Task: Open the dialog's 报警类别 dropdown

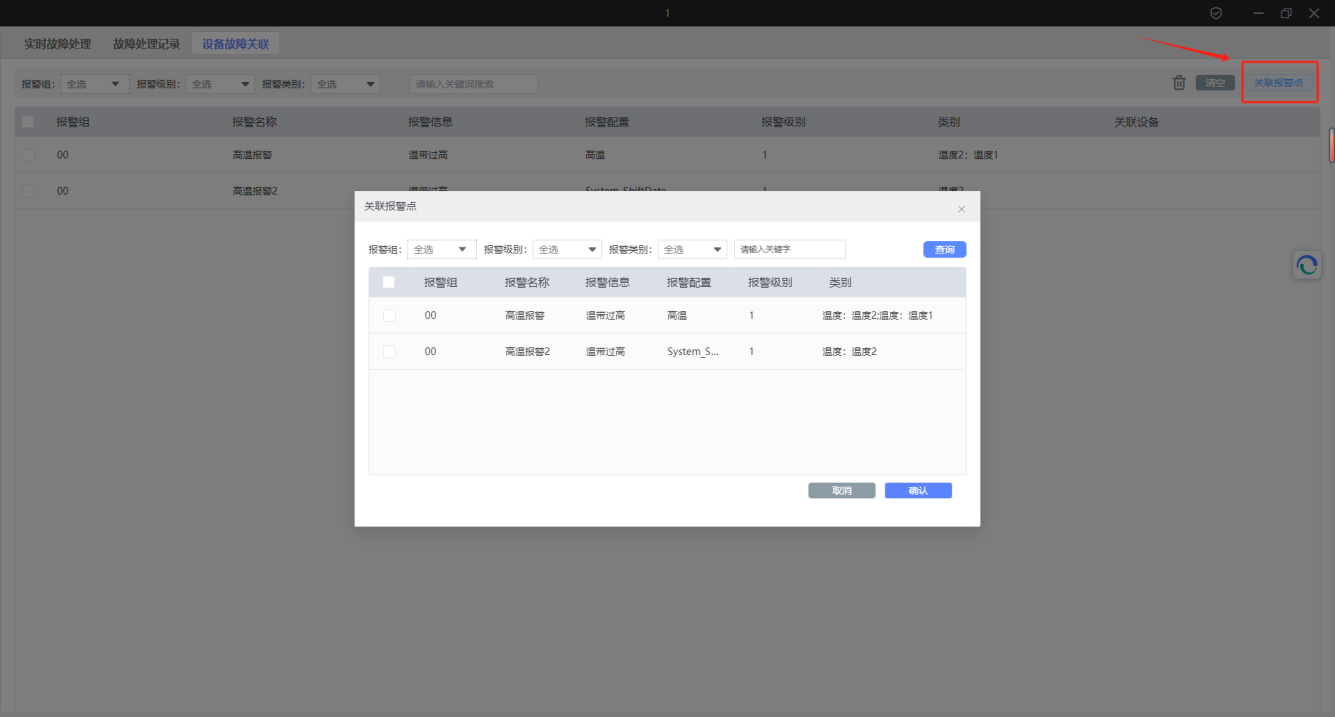Action: [691, 249]
